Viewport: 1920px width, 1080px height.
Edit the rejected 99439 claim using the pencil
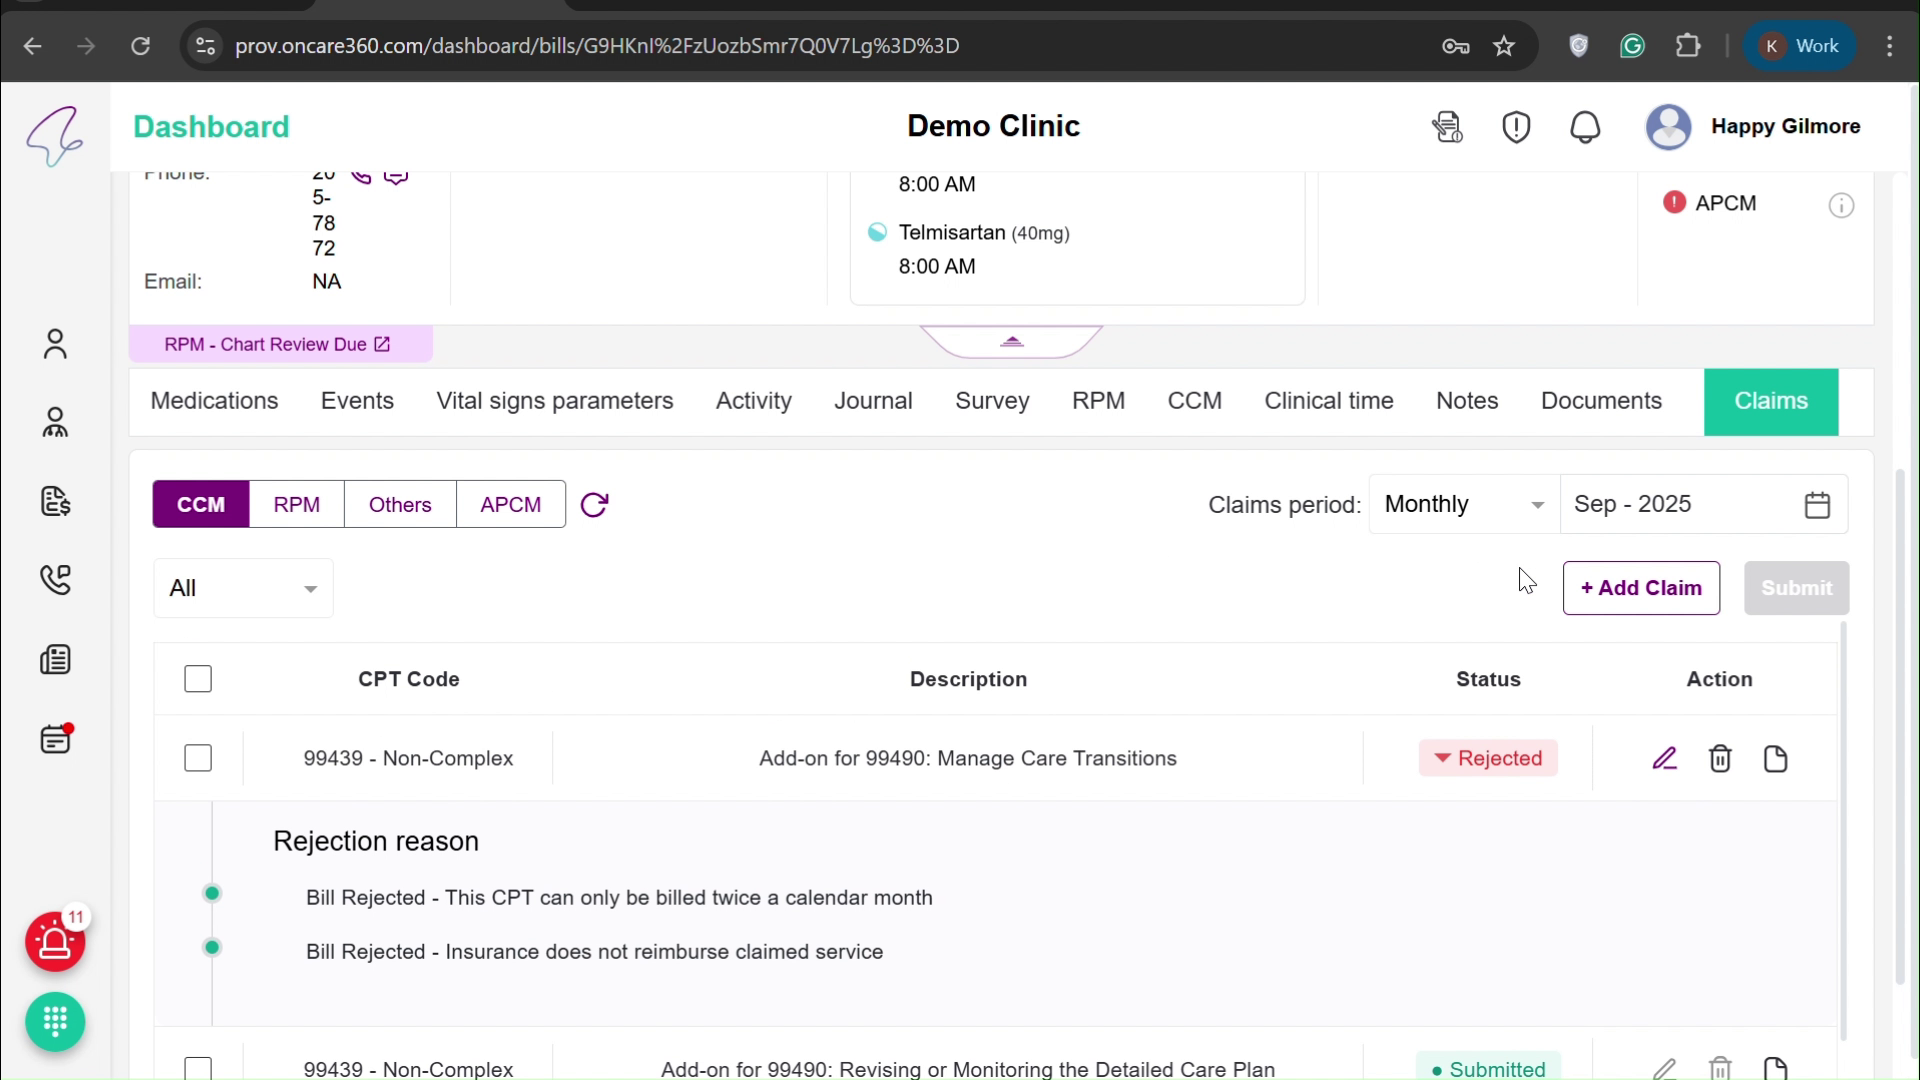click(1665, 758)
